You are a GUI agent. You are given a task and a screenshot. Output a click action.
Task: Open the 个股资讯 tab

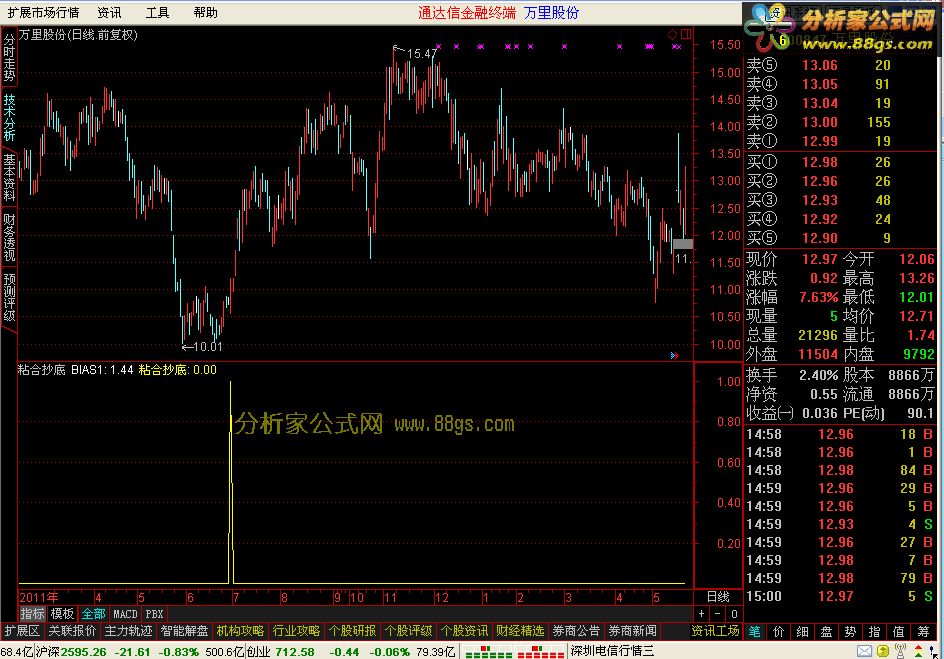pos(464,631)
